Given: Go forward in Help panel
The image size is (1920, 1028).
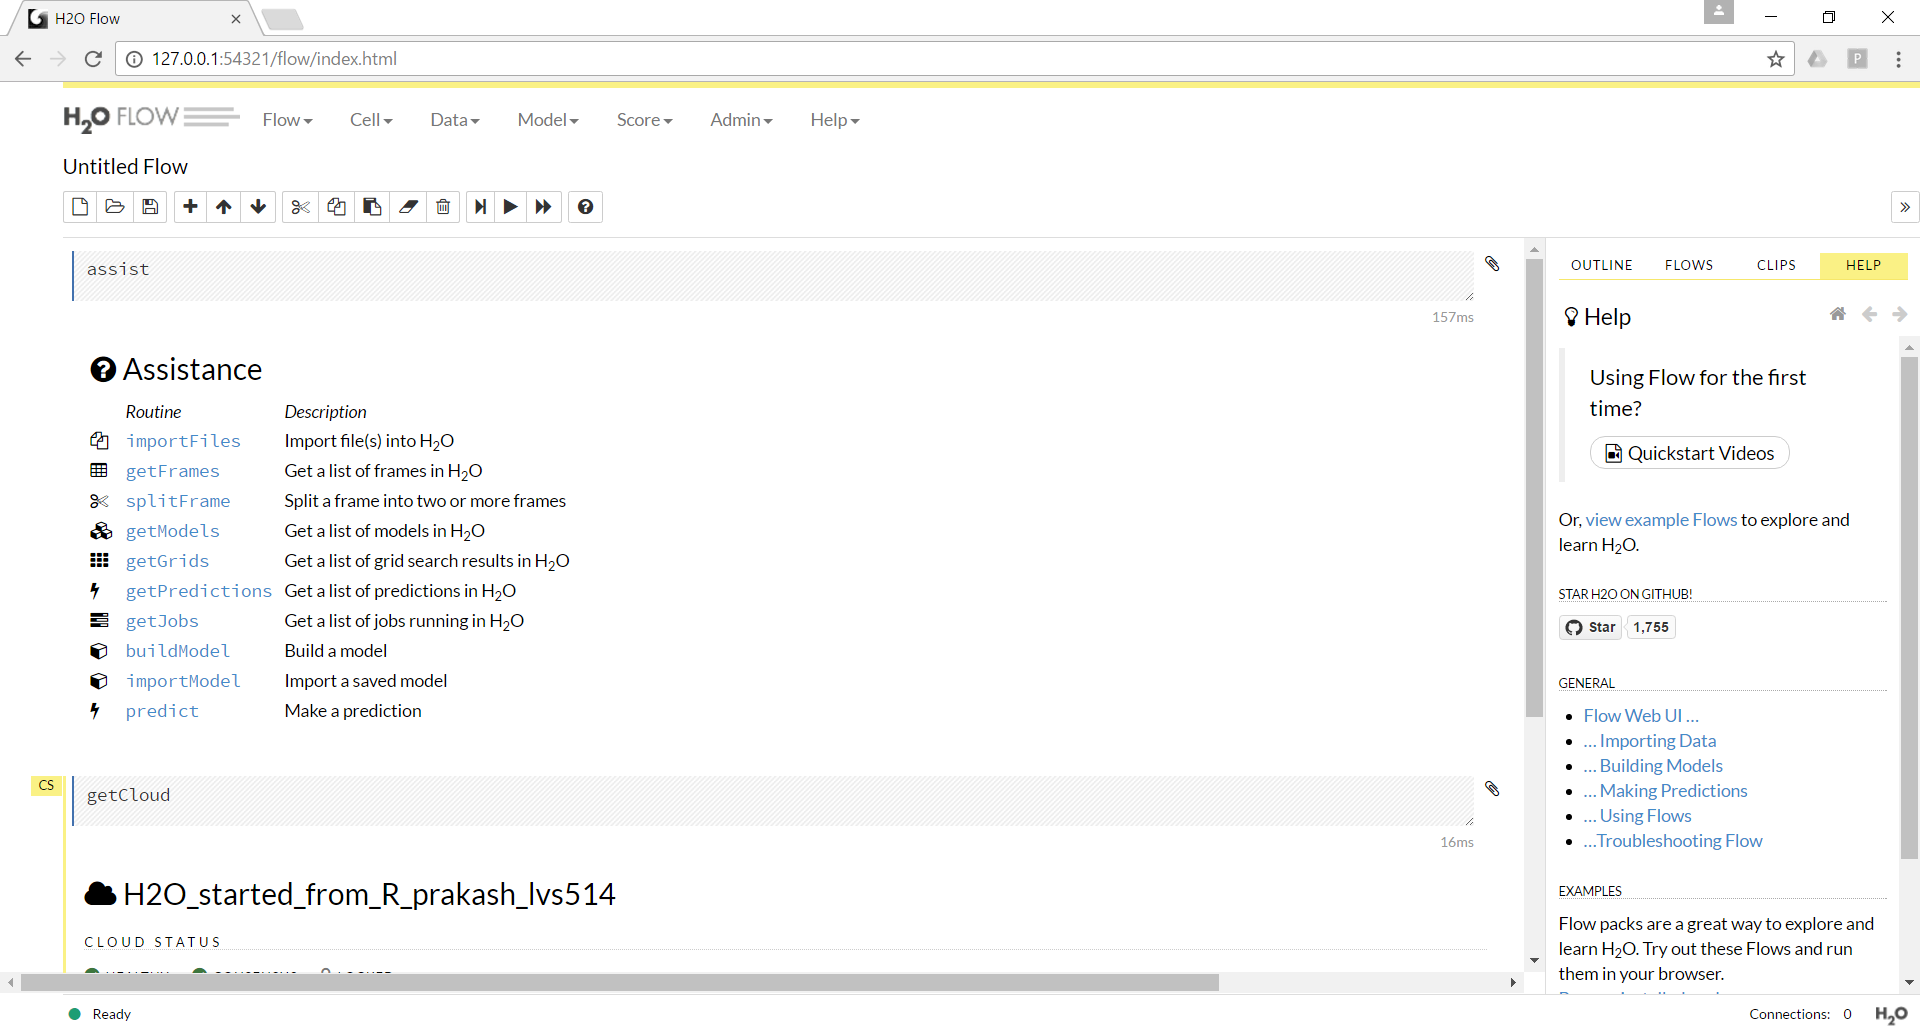Looking at the screenshot, I should pyautogui.click(x=1899, y=314).
